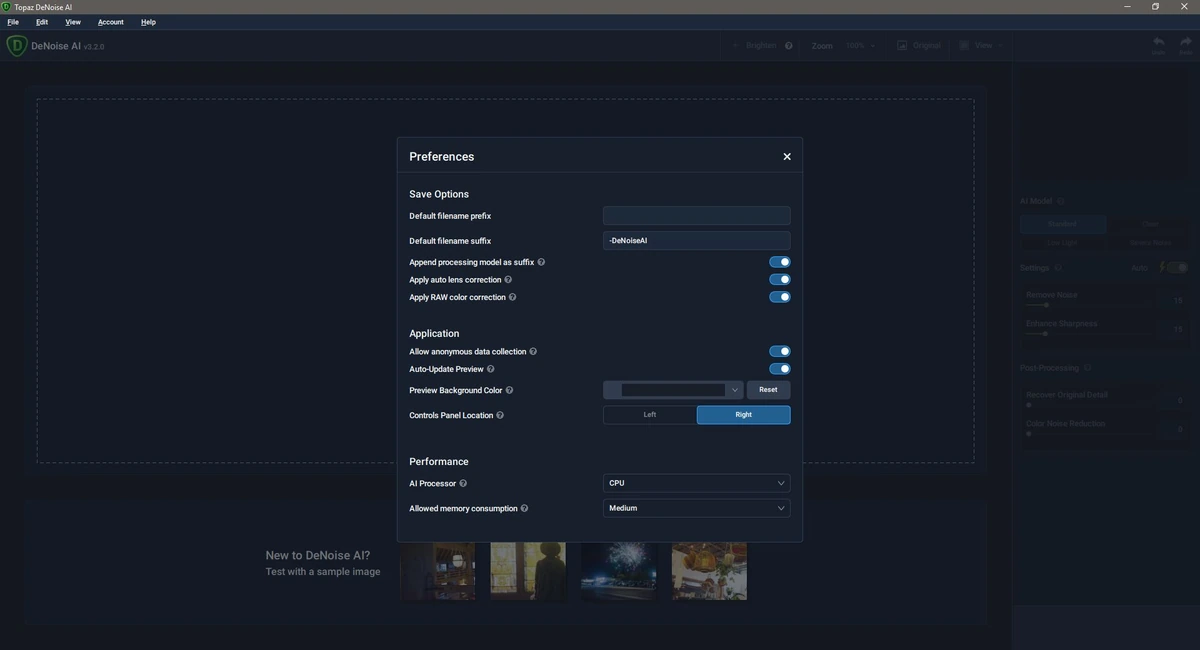This screenshot has height=650, width=1200.
Task: Click the Enhance Sharpness slider
Action: click(1089, 334)
